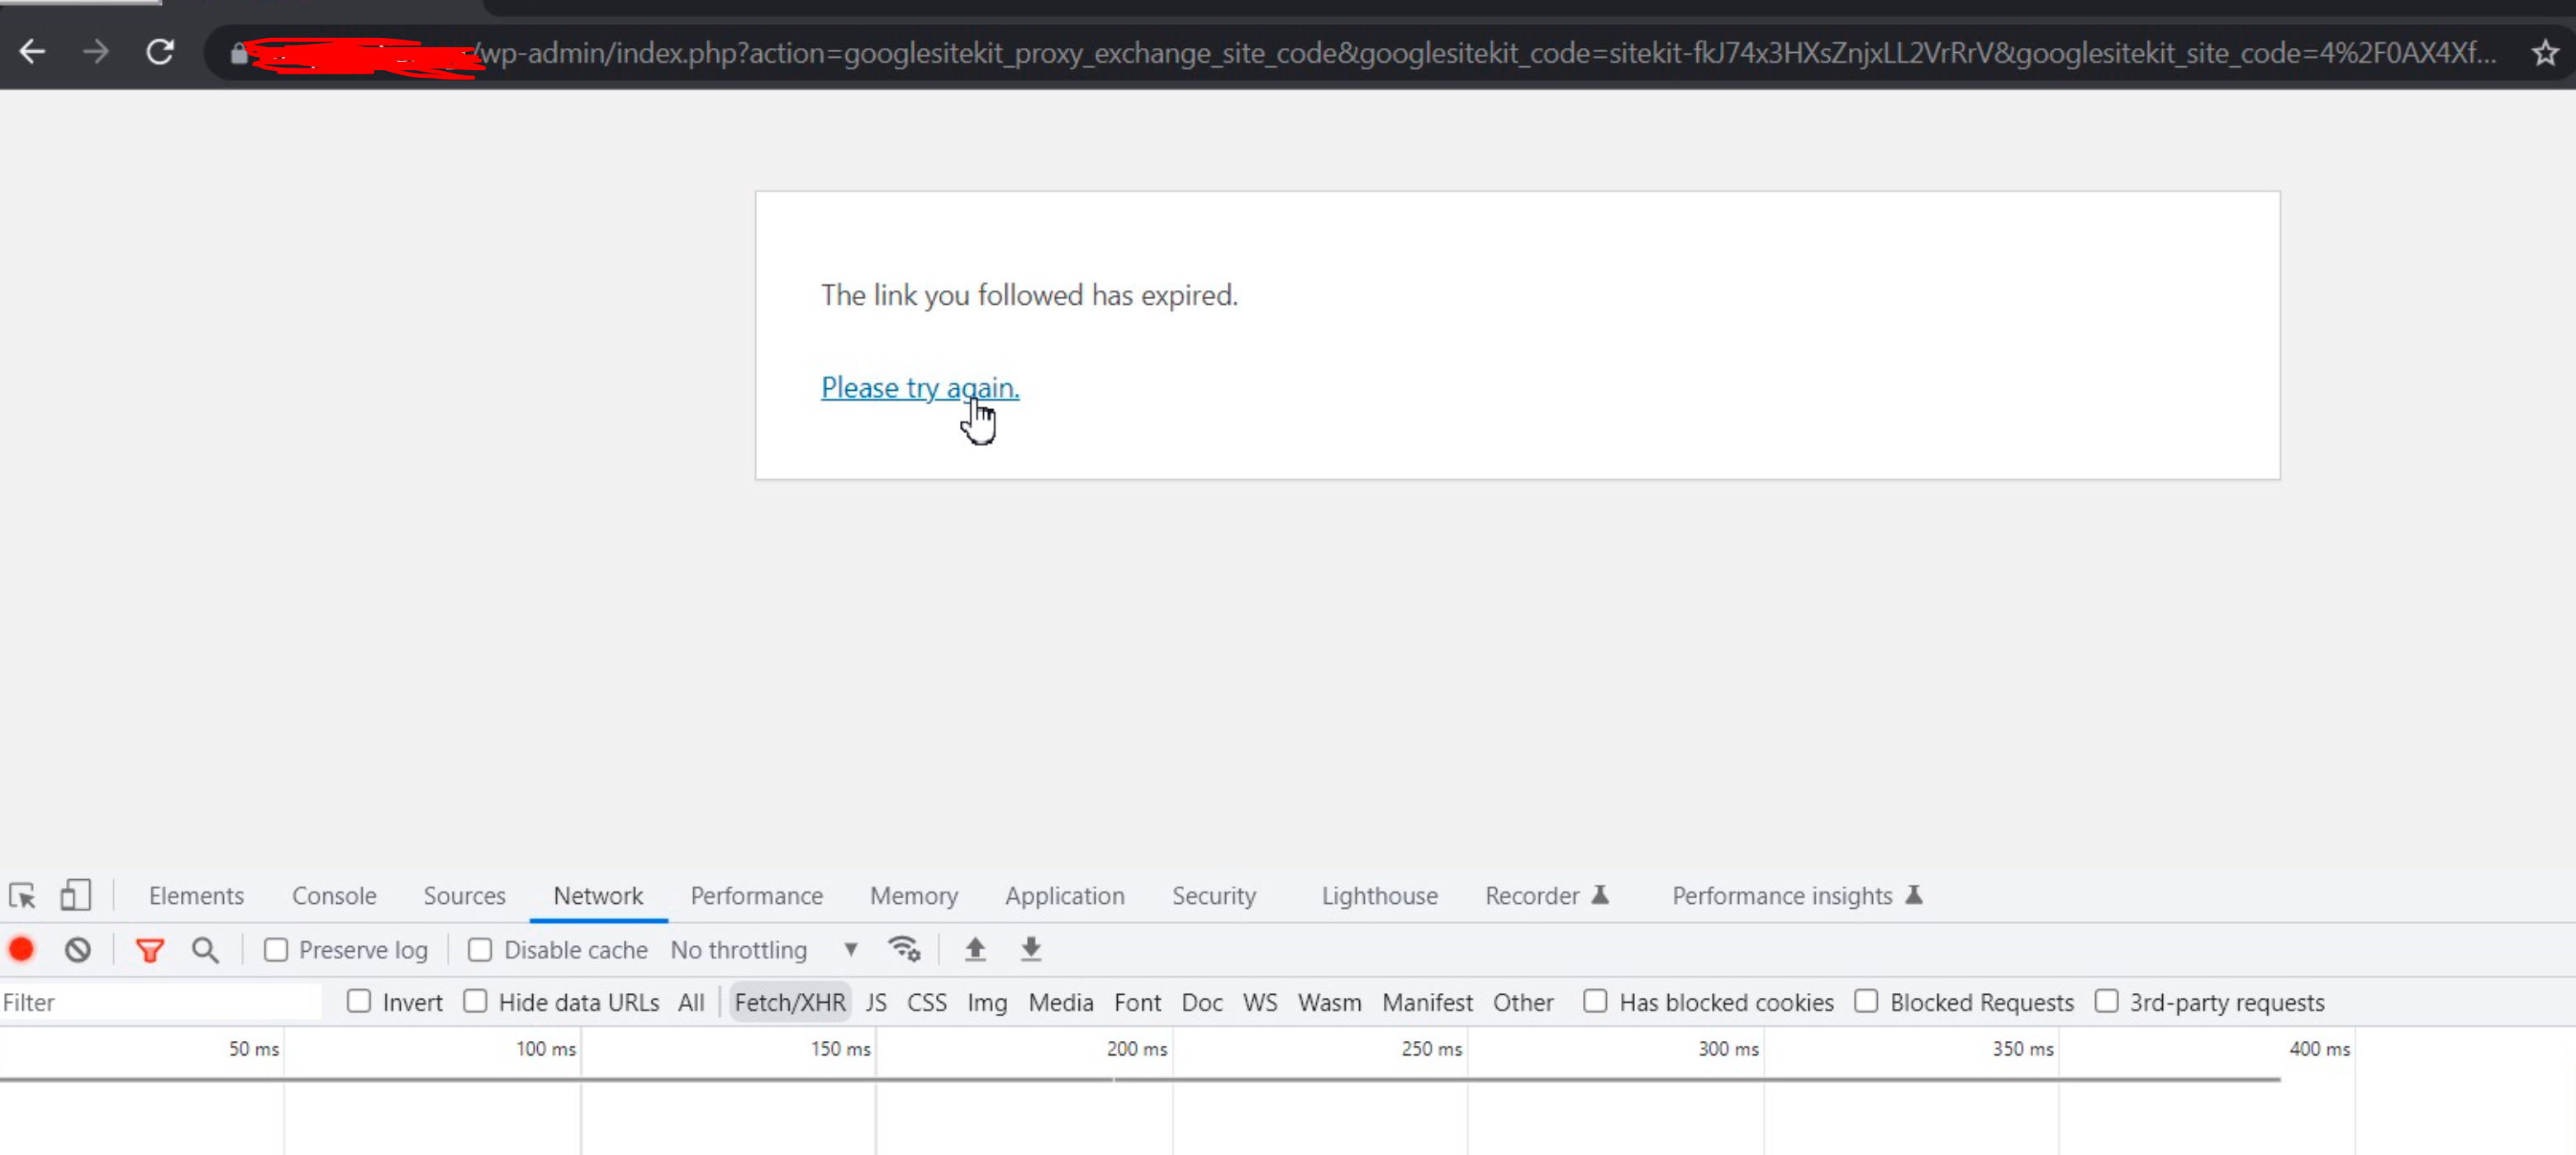Switch to the Console panel

click(333, 895)
